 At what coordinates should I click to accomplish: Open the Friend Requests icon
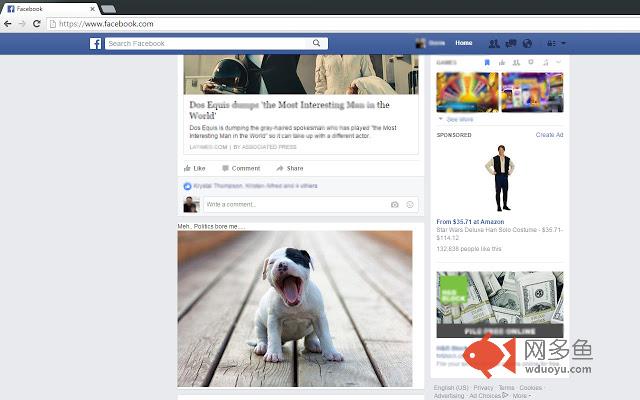click(x=494, y=43)
